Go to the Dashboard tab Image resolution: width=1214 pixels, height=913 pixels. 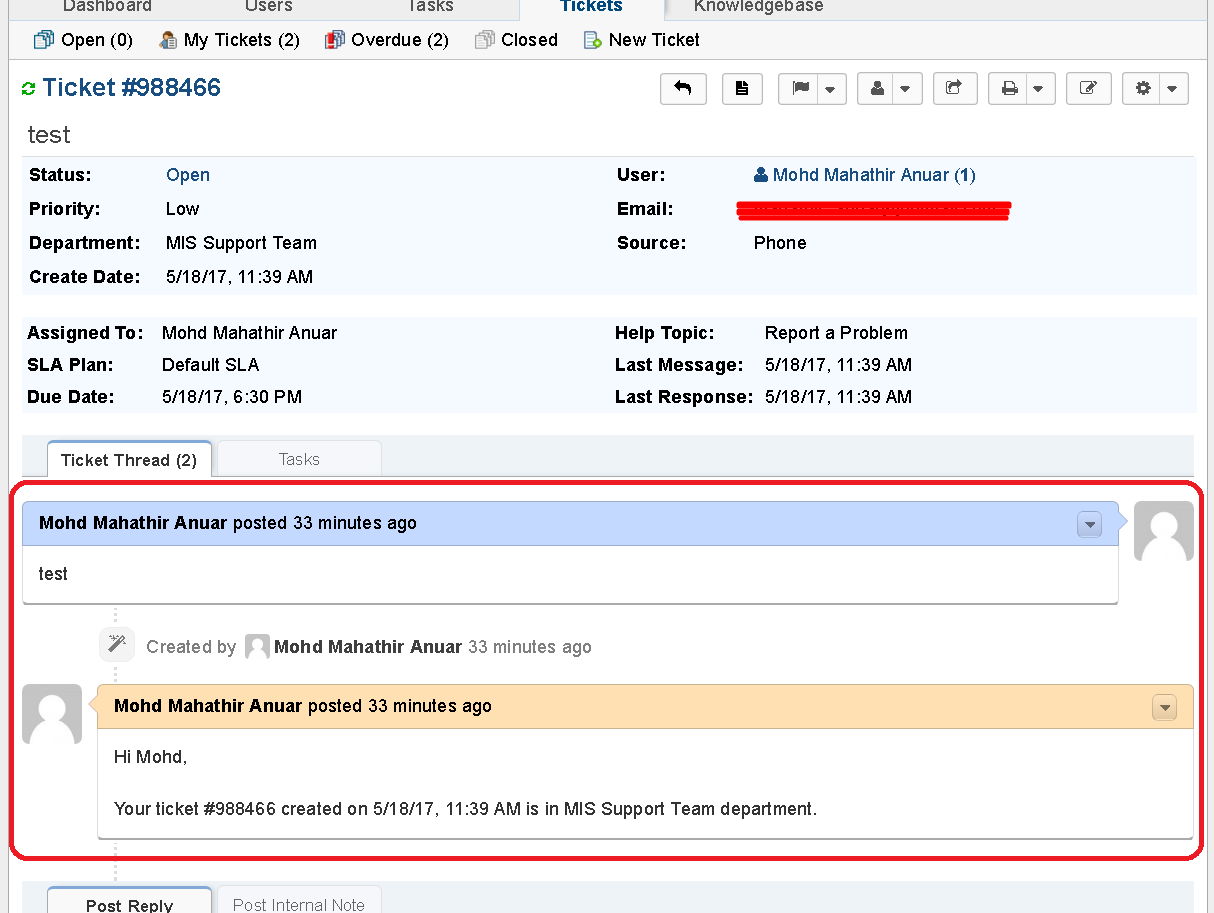(x=107, y=8)
